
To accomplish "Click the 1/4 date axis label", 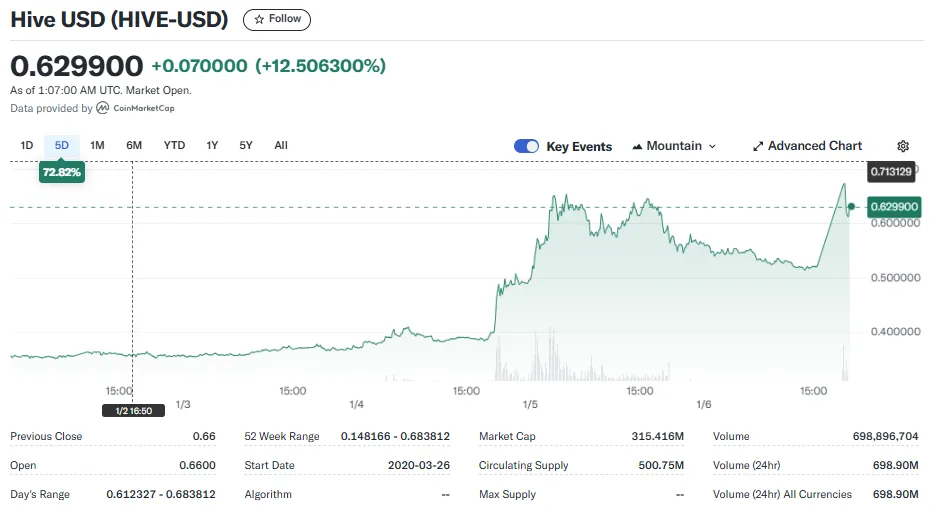I will 356,405.
